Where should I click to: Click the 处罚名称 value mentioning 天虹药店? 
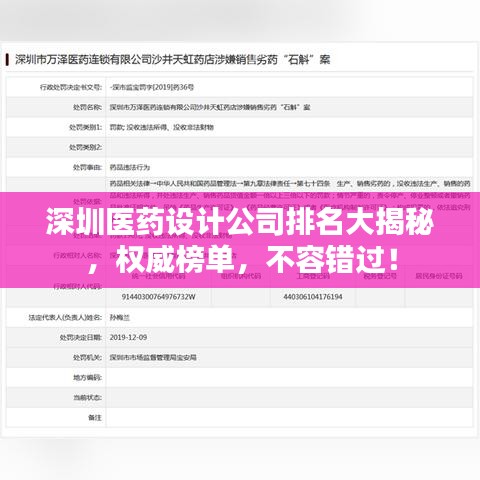[210, 107]
